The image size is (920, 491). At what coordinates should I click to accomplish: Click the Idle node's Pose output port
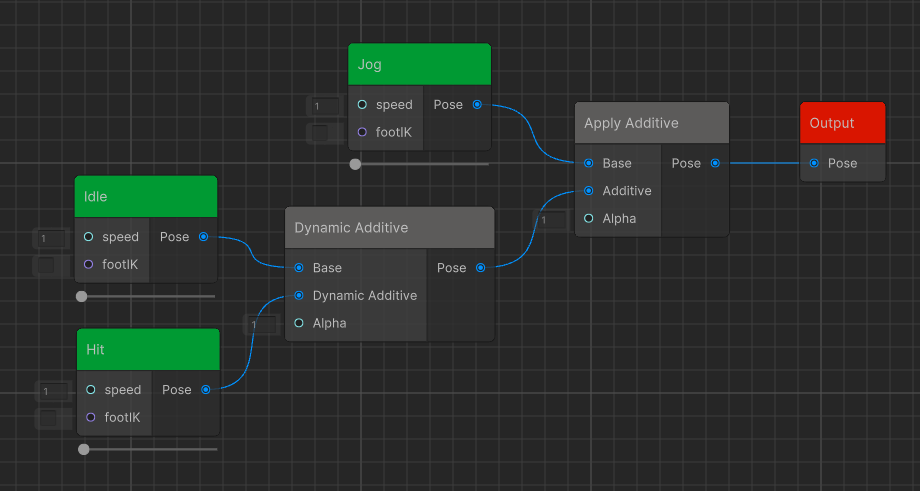pyautogui.click(x=203, y=236)
